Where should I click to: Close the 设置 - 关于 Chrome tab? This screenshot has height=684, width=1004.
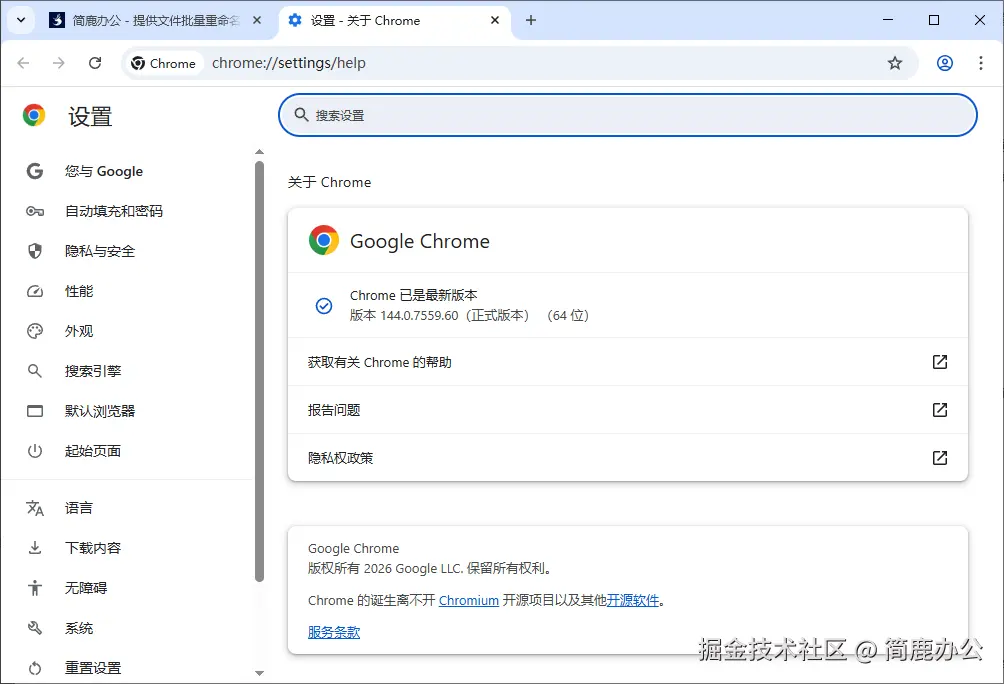(x=495, y=20)
